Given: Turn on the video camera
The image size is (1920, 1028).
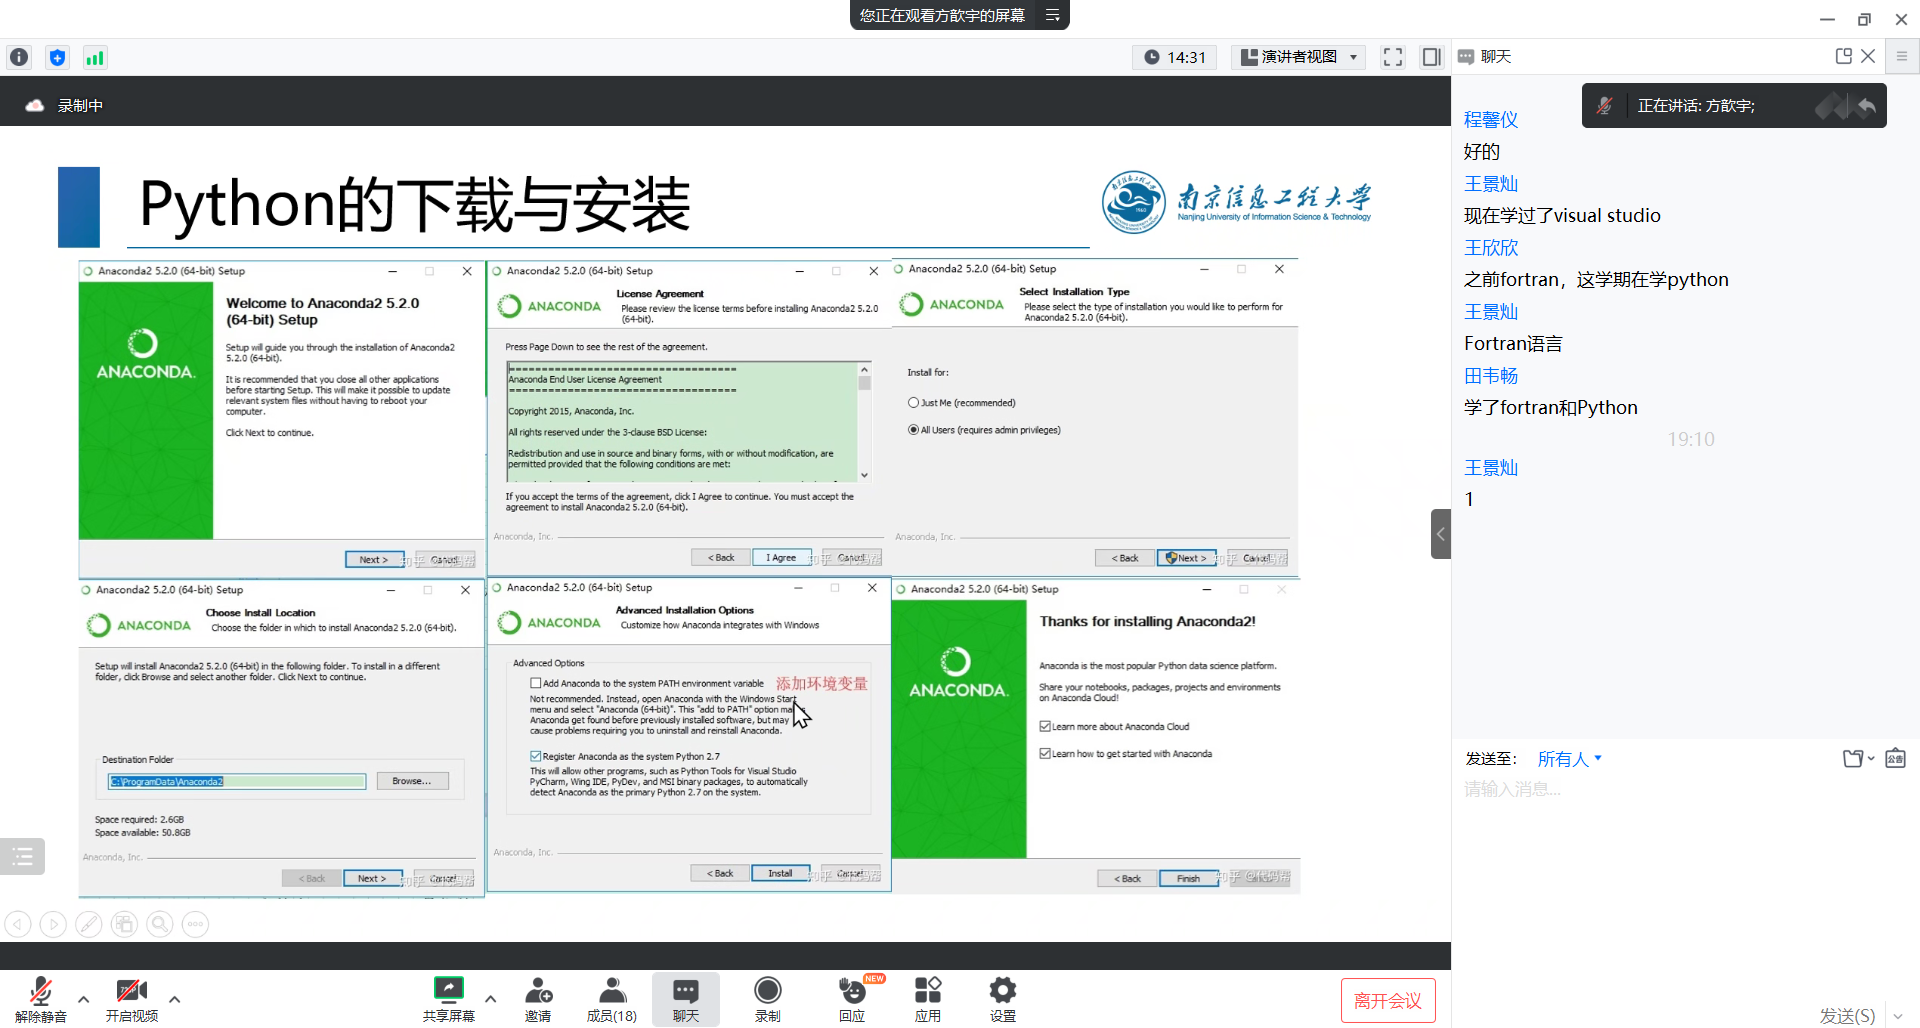Looking at the screenshot, I should [x=131, y=998].
